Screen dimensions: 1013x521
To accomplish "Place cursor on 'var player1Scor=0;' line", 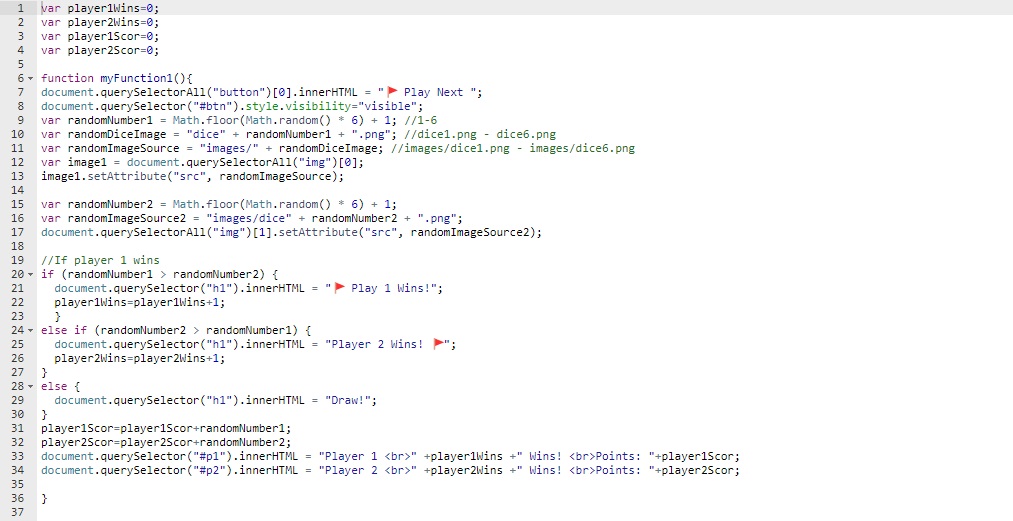I will [x=99, y=36].
